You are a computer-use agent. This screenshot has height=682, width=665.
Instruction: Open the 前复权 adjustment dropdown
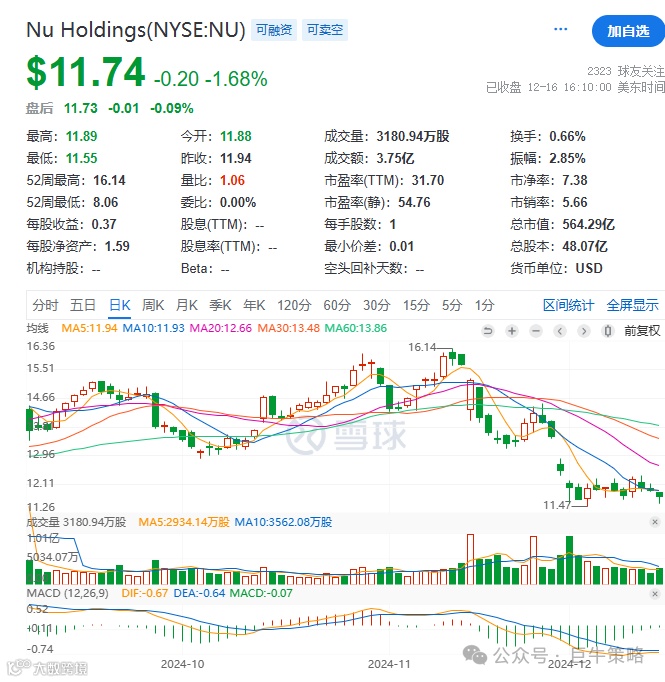(642, 331)
